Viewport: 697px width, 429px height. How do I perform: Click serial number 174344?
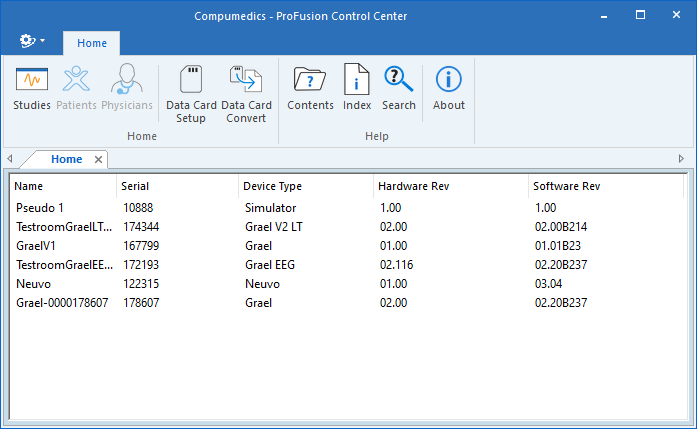click(x=141, y=227)
